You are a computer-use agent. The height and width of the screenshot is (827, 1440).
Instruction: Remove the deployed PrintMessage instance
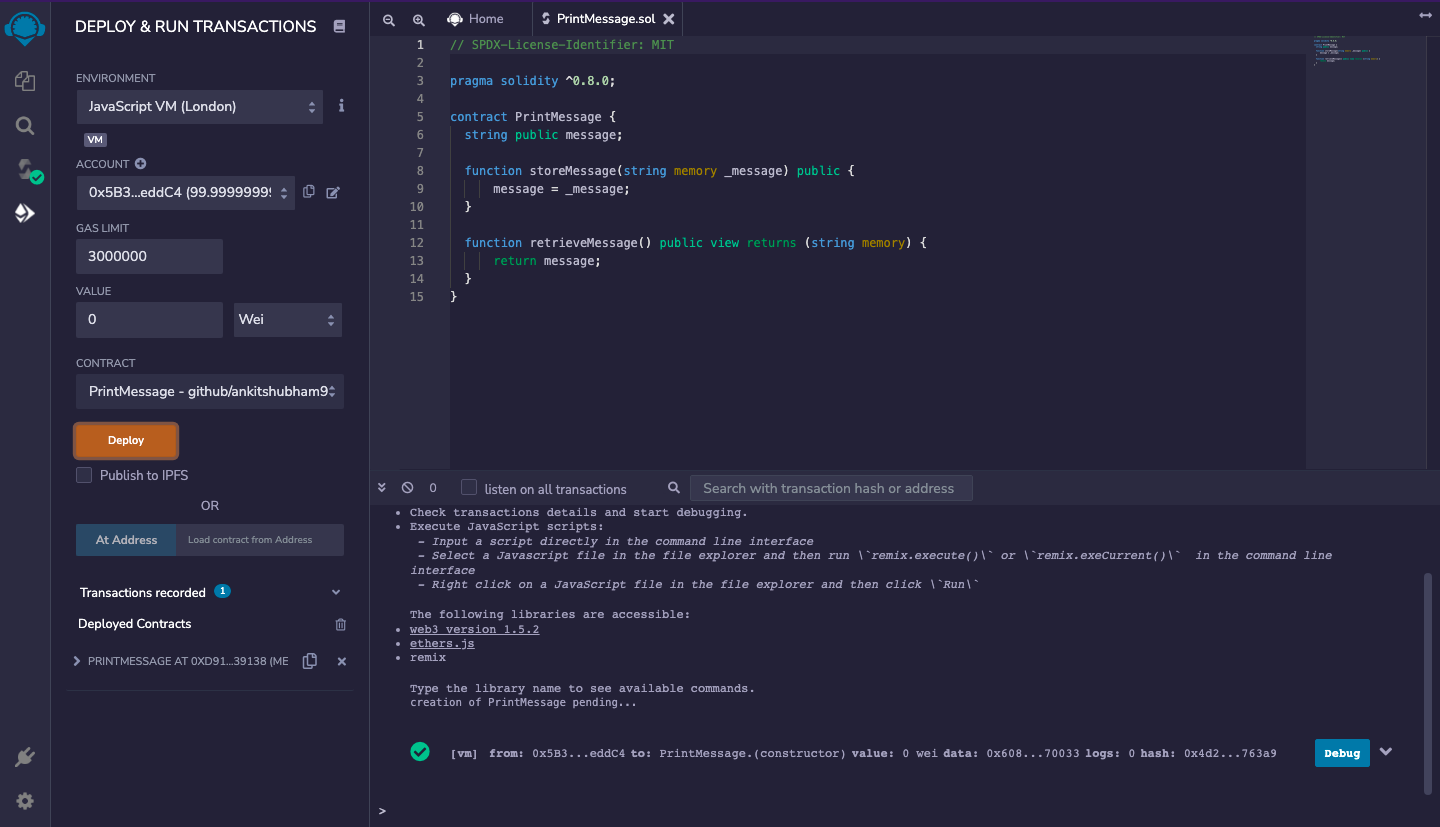coord(341,662)
